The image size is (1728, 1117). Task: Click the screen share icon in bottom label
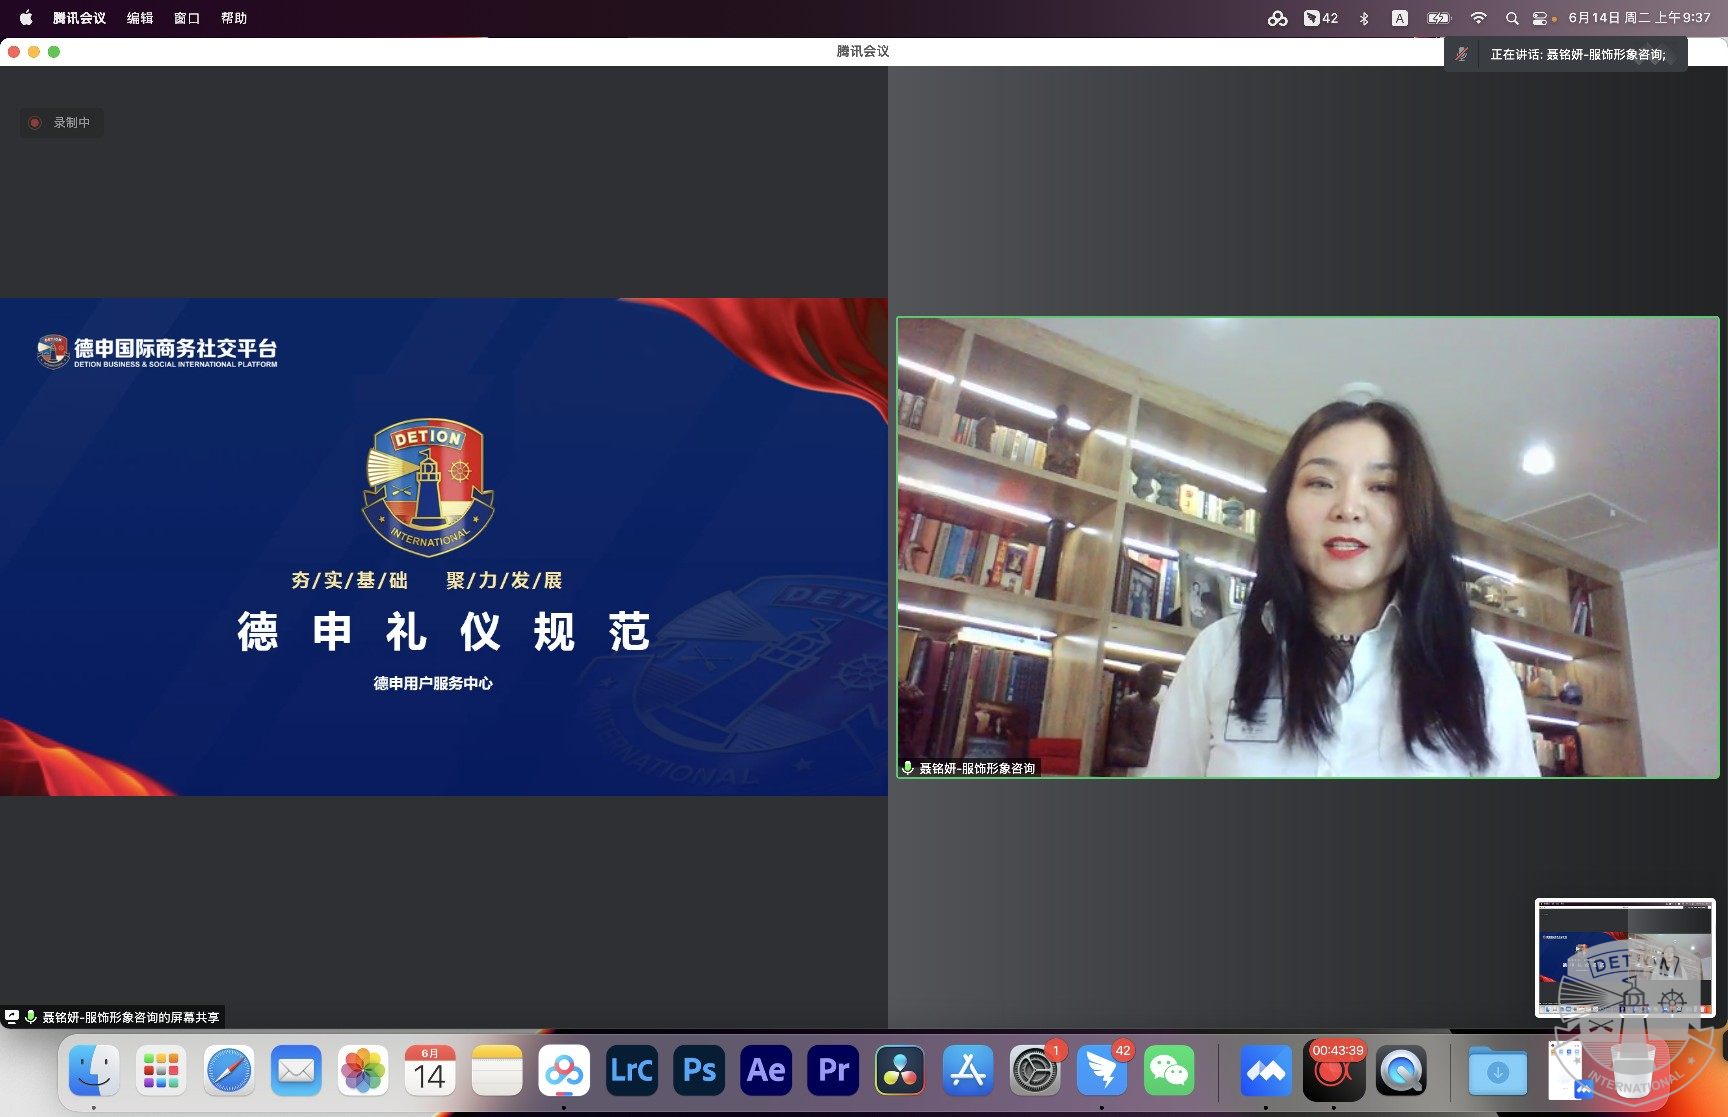(12, 1016)
